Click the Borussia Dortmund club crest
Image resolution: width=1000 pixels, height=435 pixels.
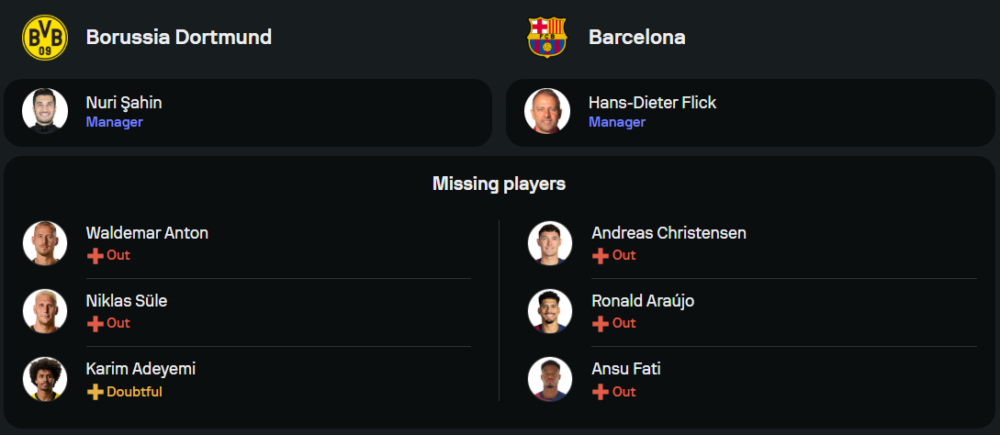pyautogui.click(x=45, y=37)
